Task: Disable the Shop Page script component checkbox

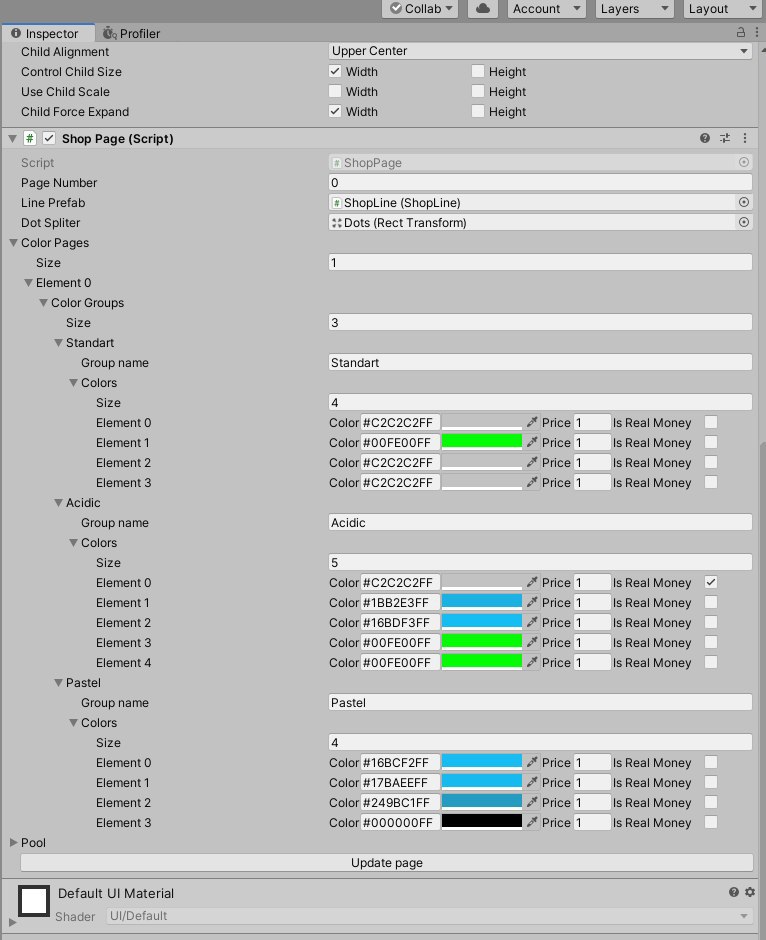Action: 49,138
